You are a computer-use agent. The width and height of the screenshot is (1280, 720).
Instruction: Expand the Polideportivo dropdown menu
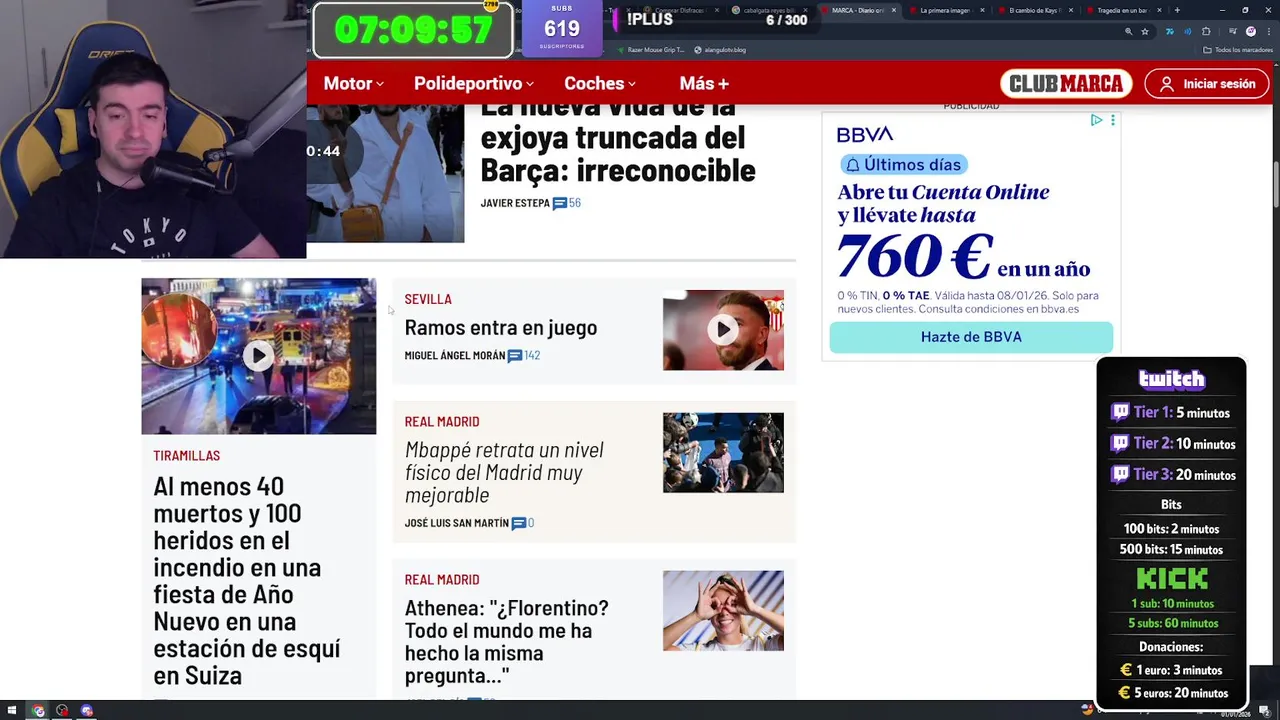click(473, 84)
